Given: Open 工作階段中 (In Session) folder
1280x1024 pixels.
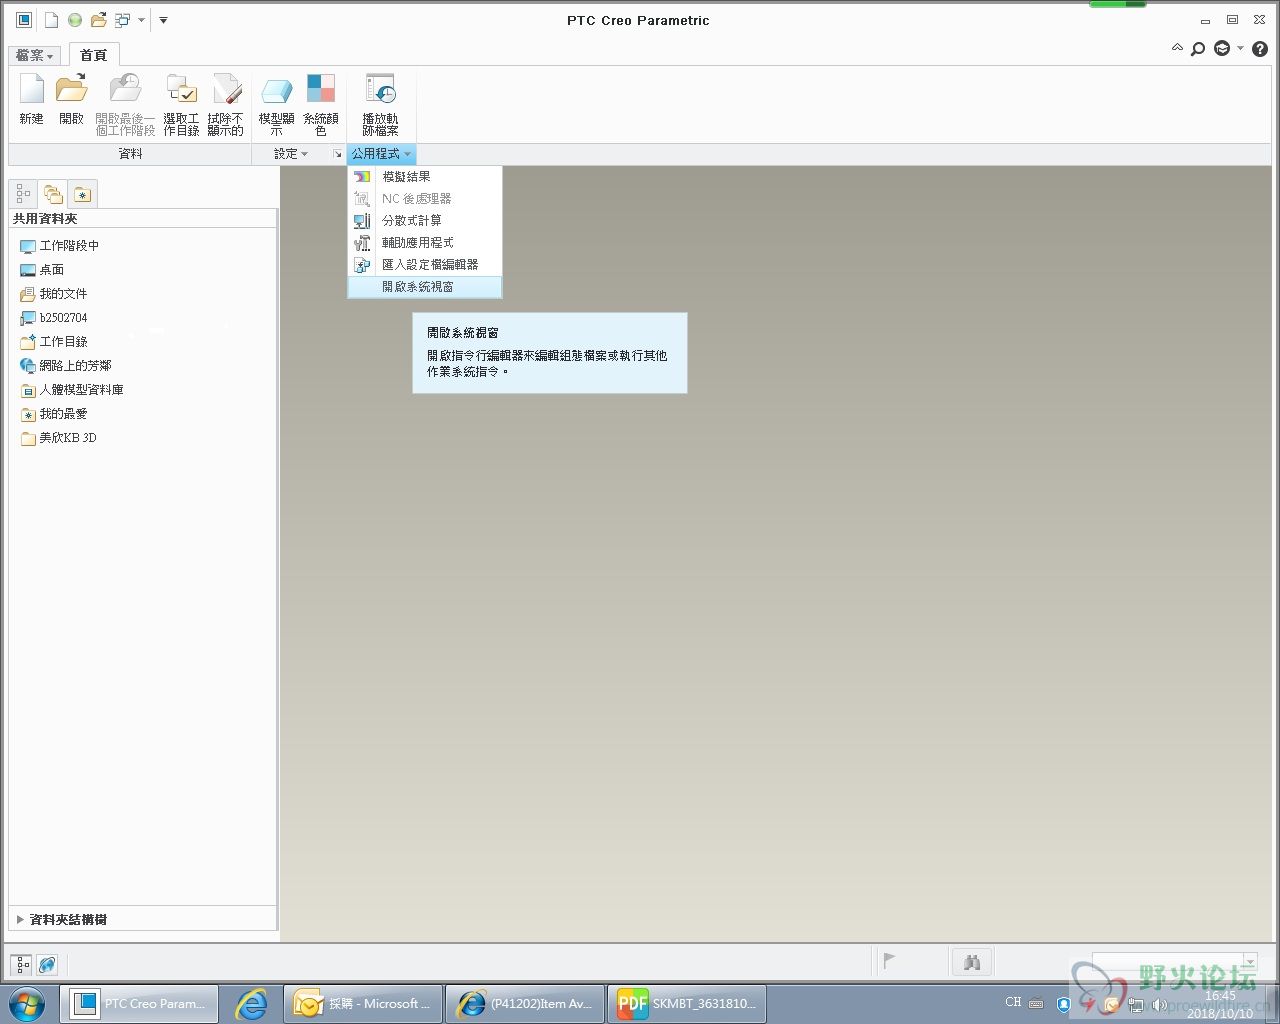Looking at the screenshot, I should tap(60, 245).
